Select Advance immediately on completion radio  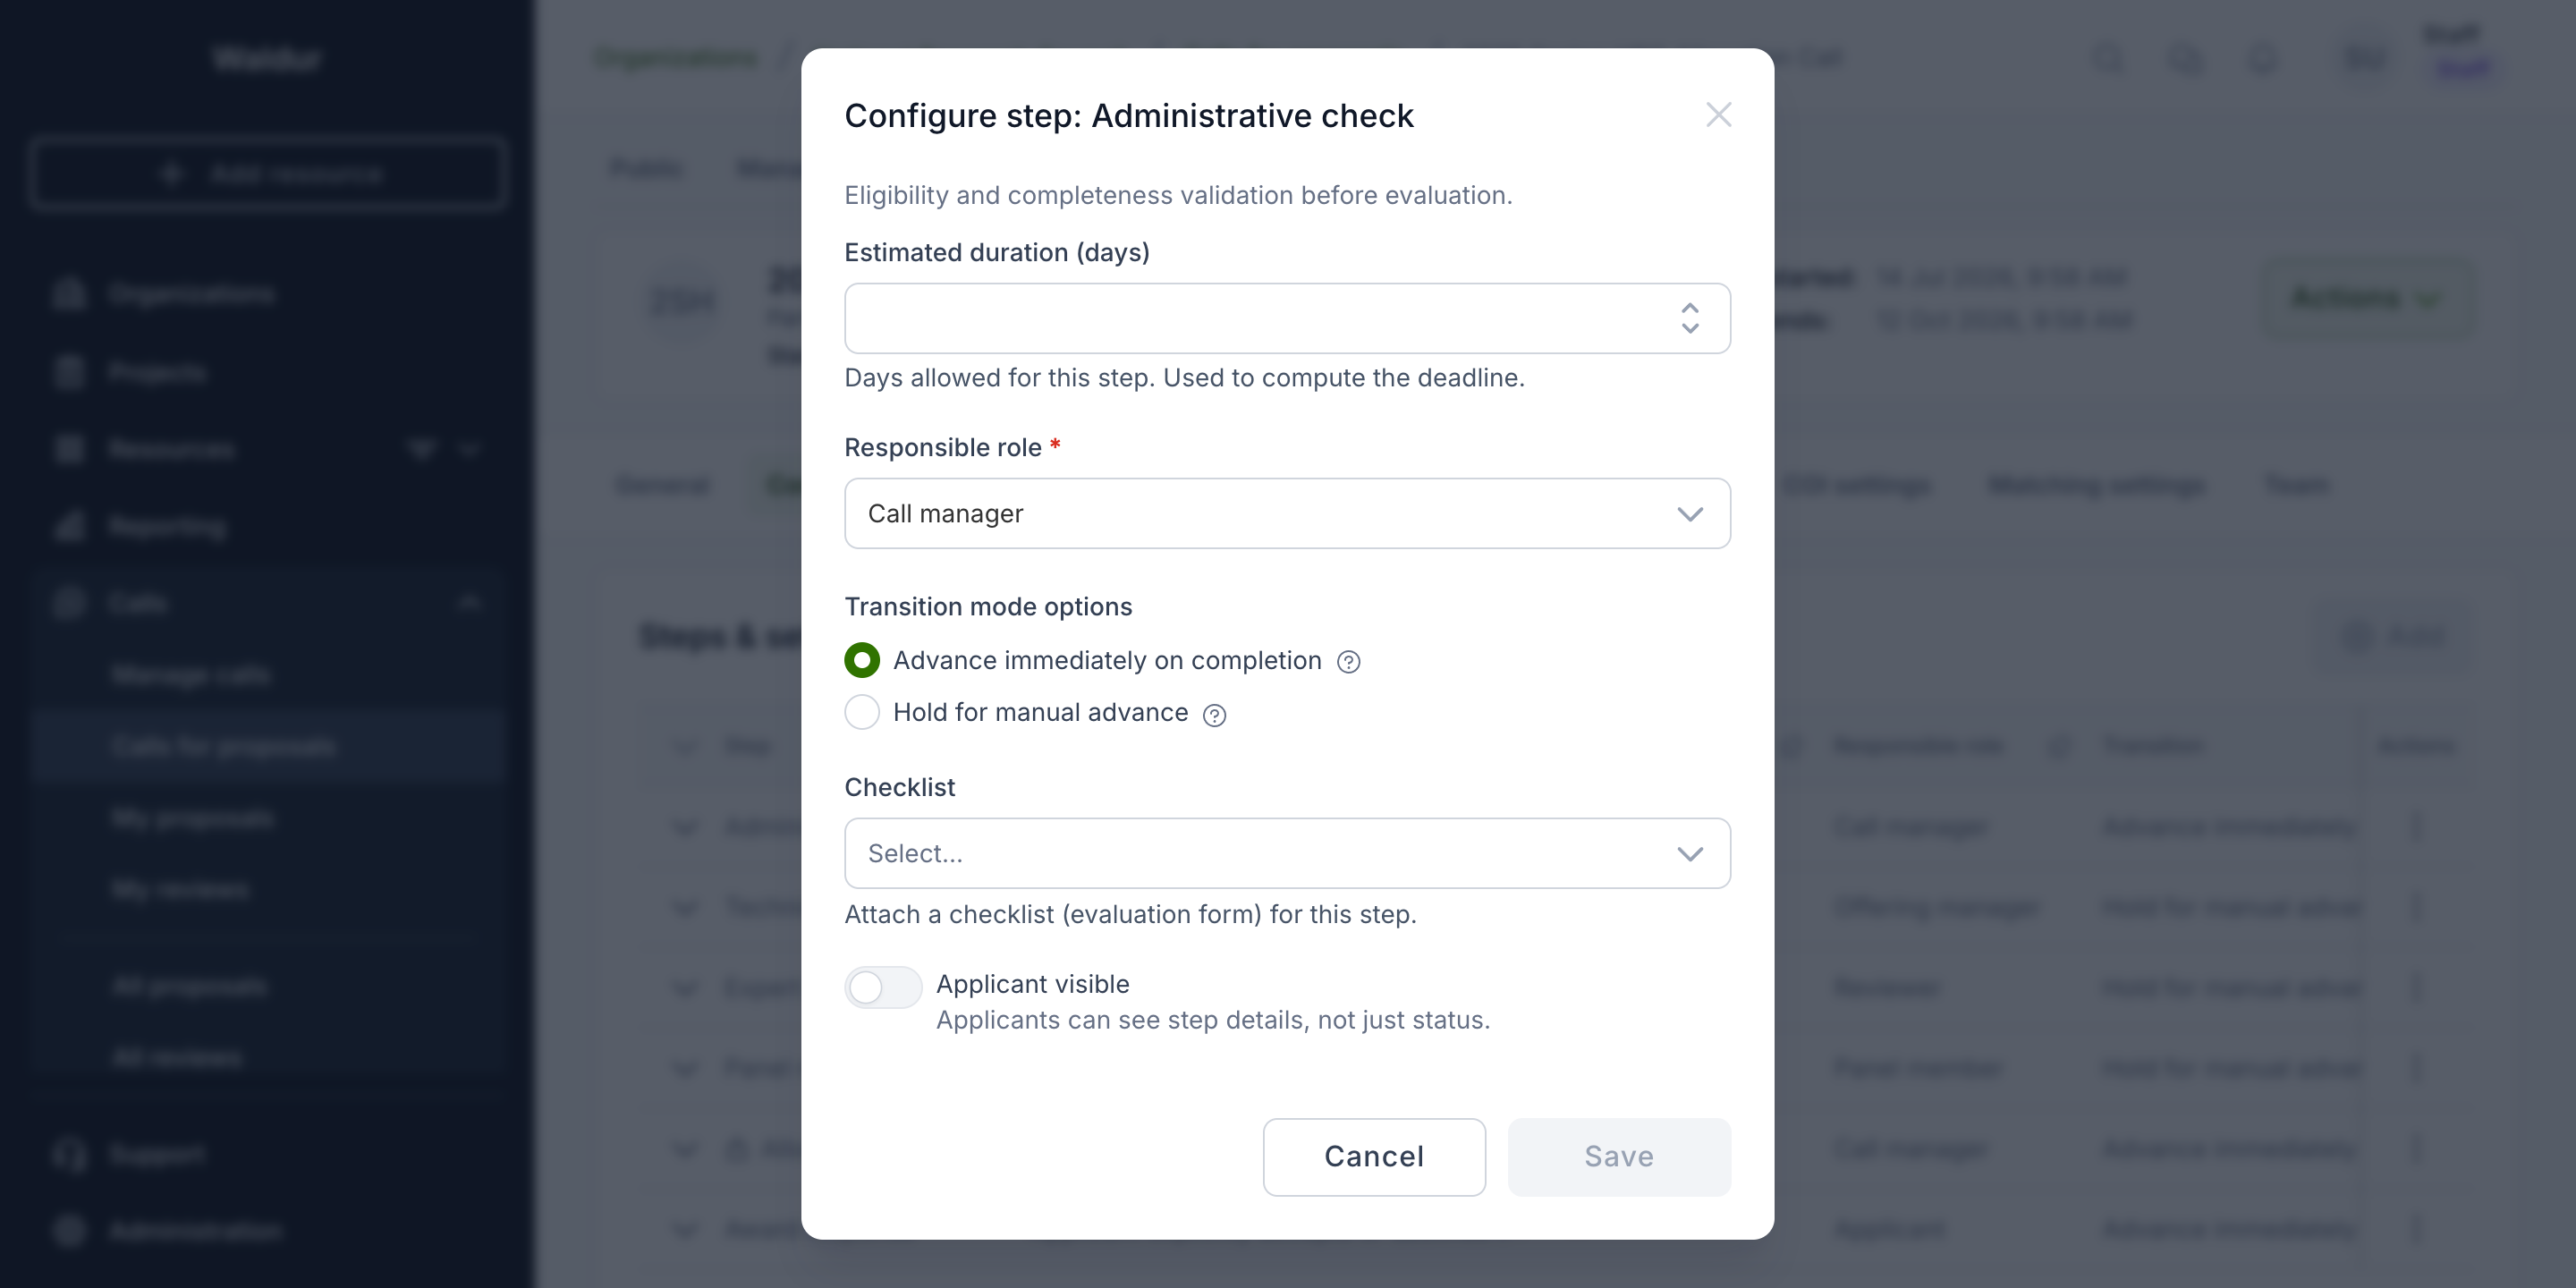[x=862, y=660]
